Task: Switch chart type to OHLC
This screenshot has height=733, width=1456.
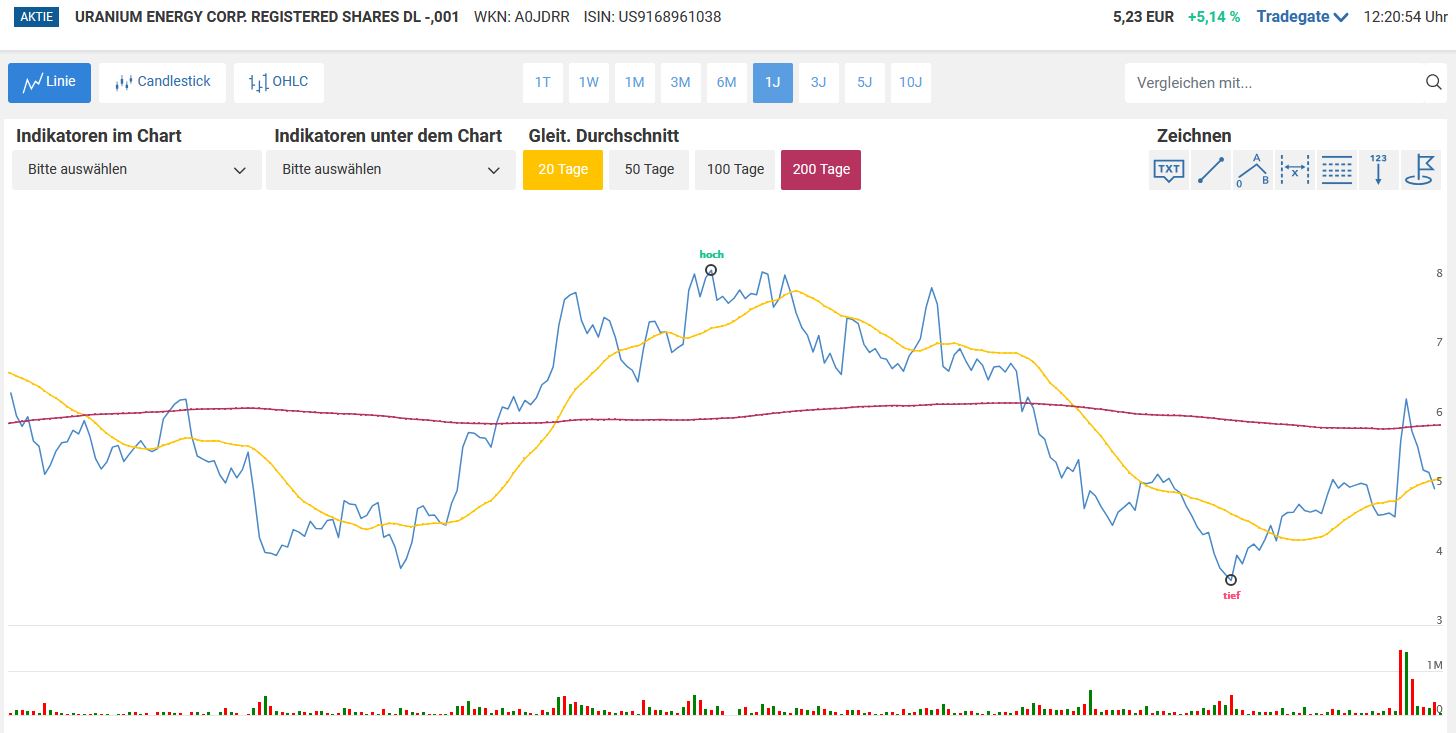Action: coord(279,83)
